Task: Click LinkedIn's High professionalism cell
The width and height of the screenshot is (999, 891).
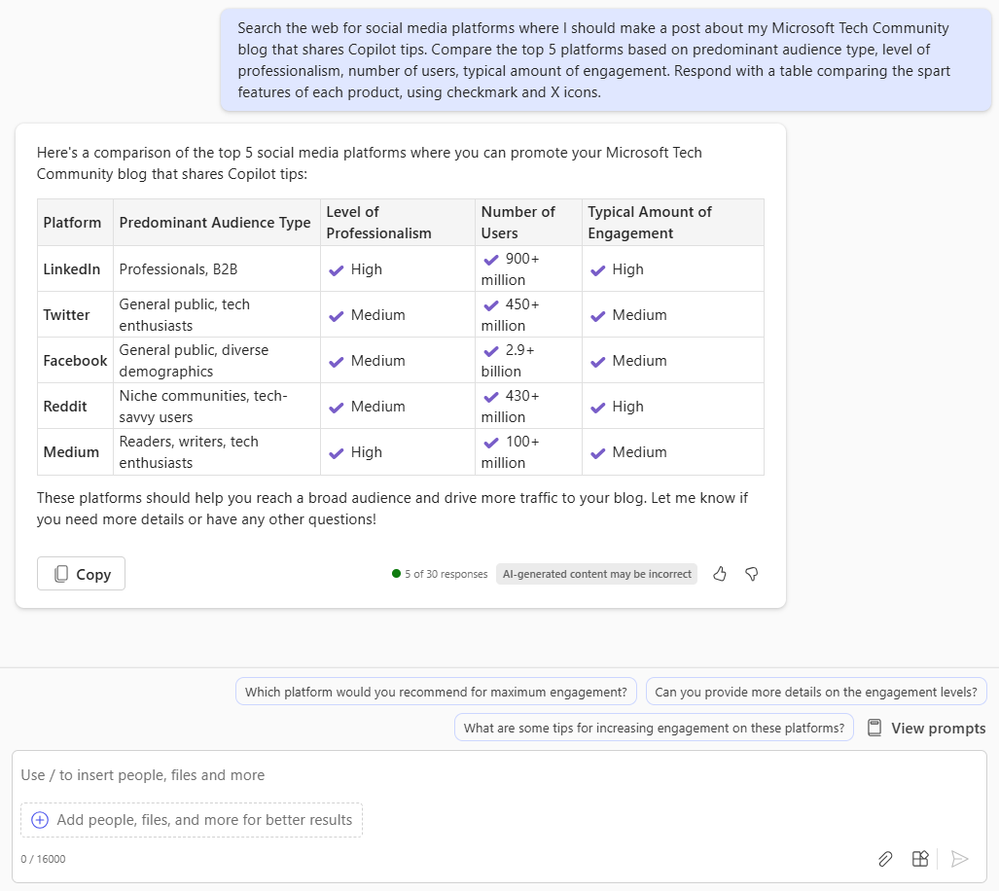Action: point(398,269)
